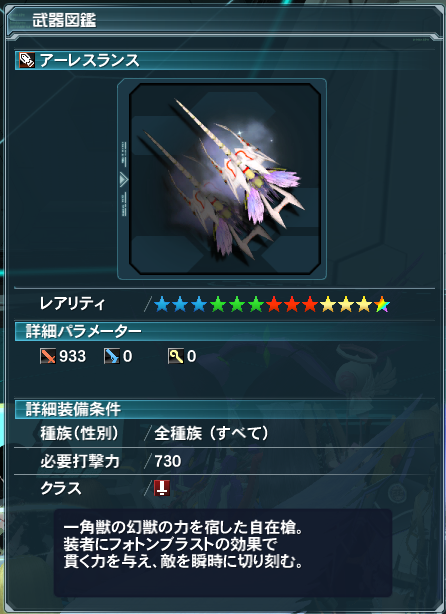Expand the preview with the left-side arrow
Viewport: 446px width, 614px height.
[x=124, y=180]
